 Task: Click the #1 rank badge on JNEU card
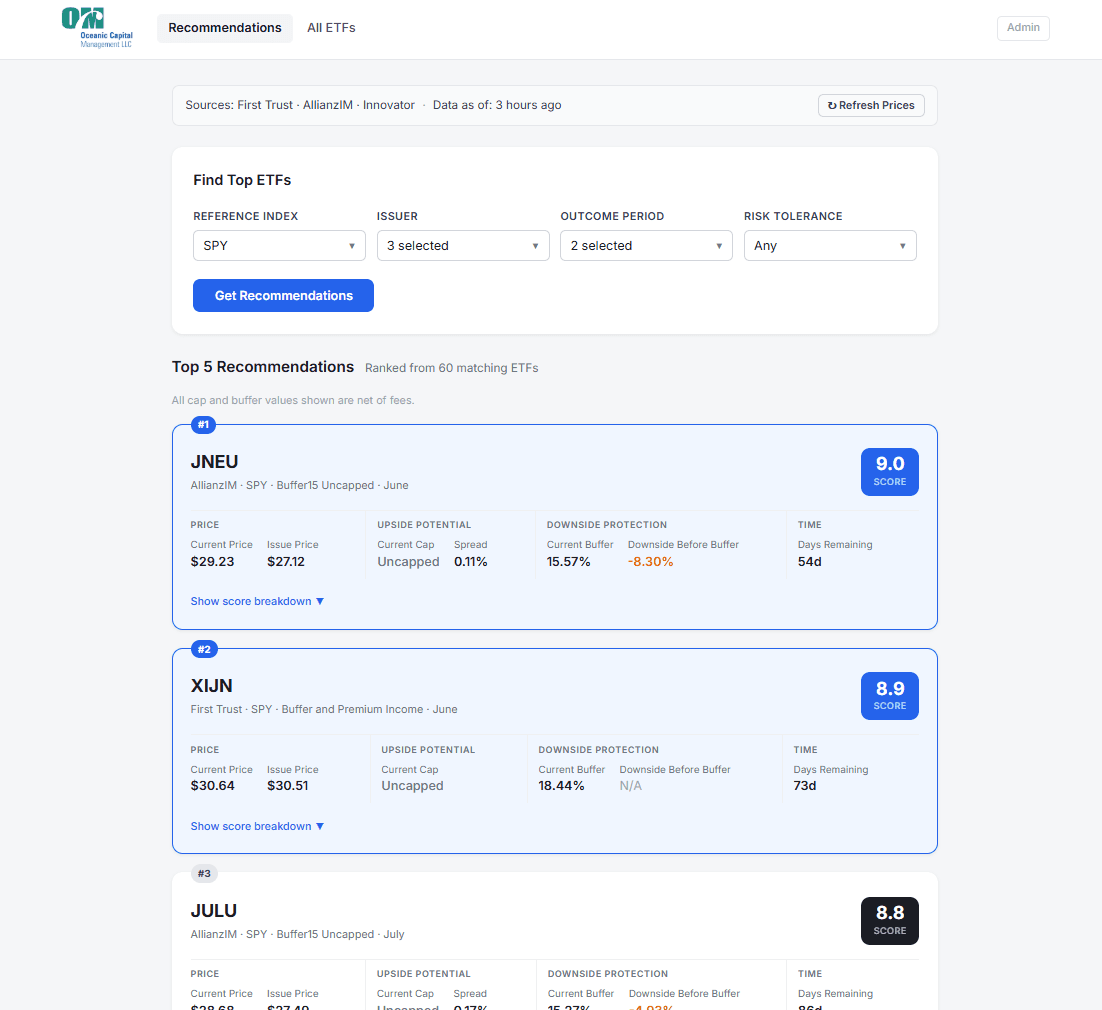click(203, 424)
